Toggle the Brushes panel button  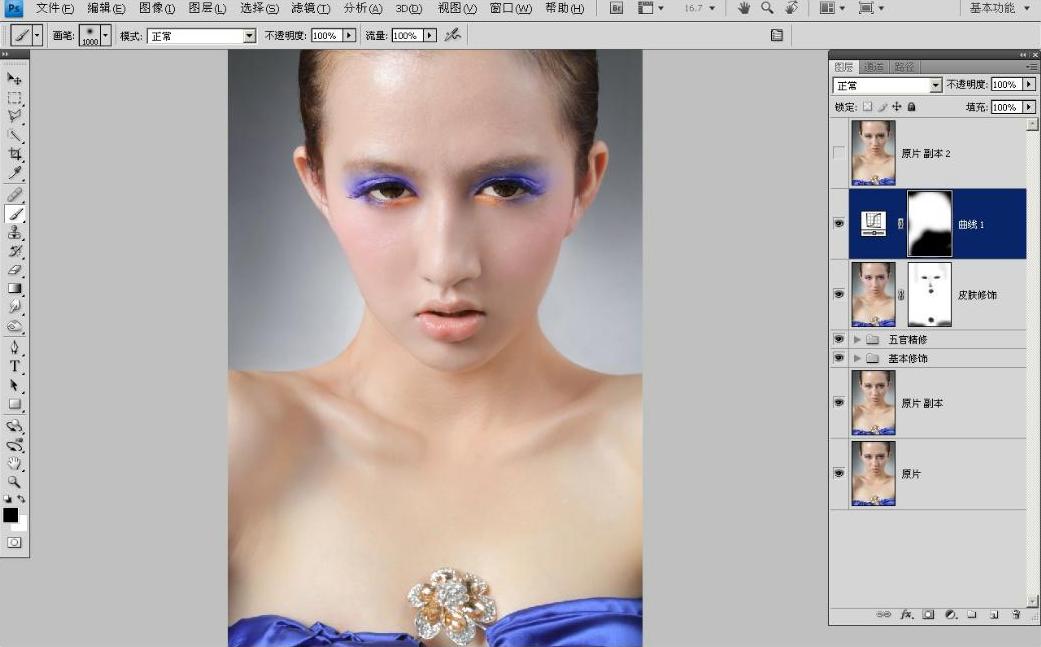tap(777, 35)
